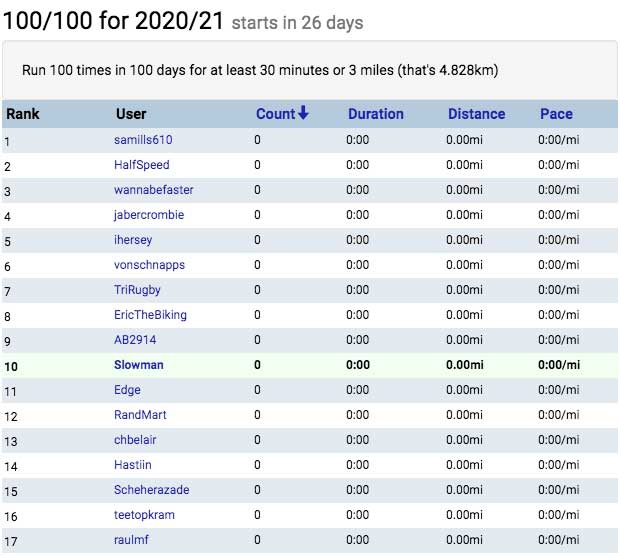Screen dimensions: 620x556
Task: Open samills610 user profile
Action: pos(143,140)
